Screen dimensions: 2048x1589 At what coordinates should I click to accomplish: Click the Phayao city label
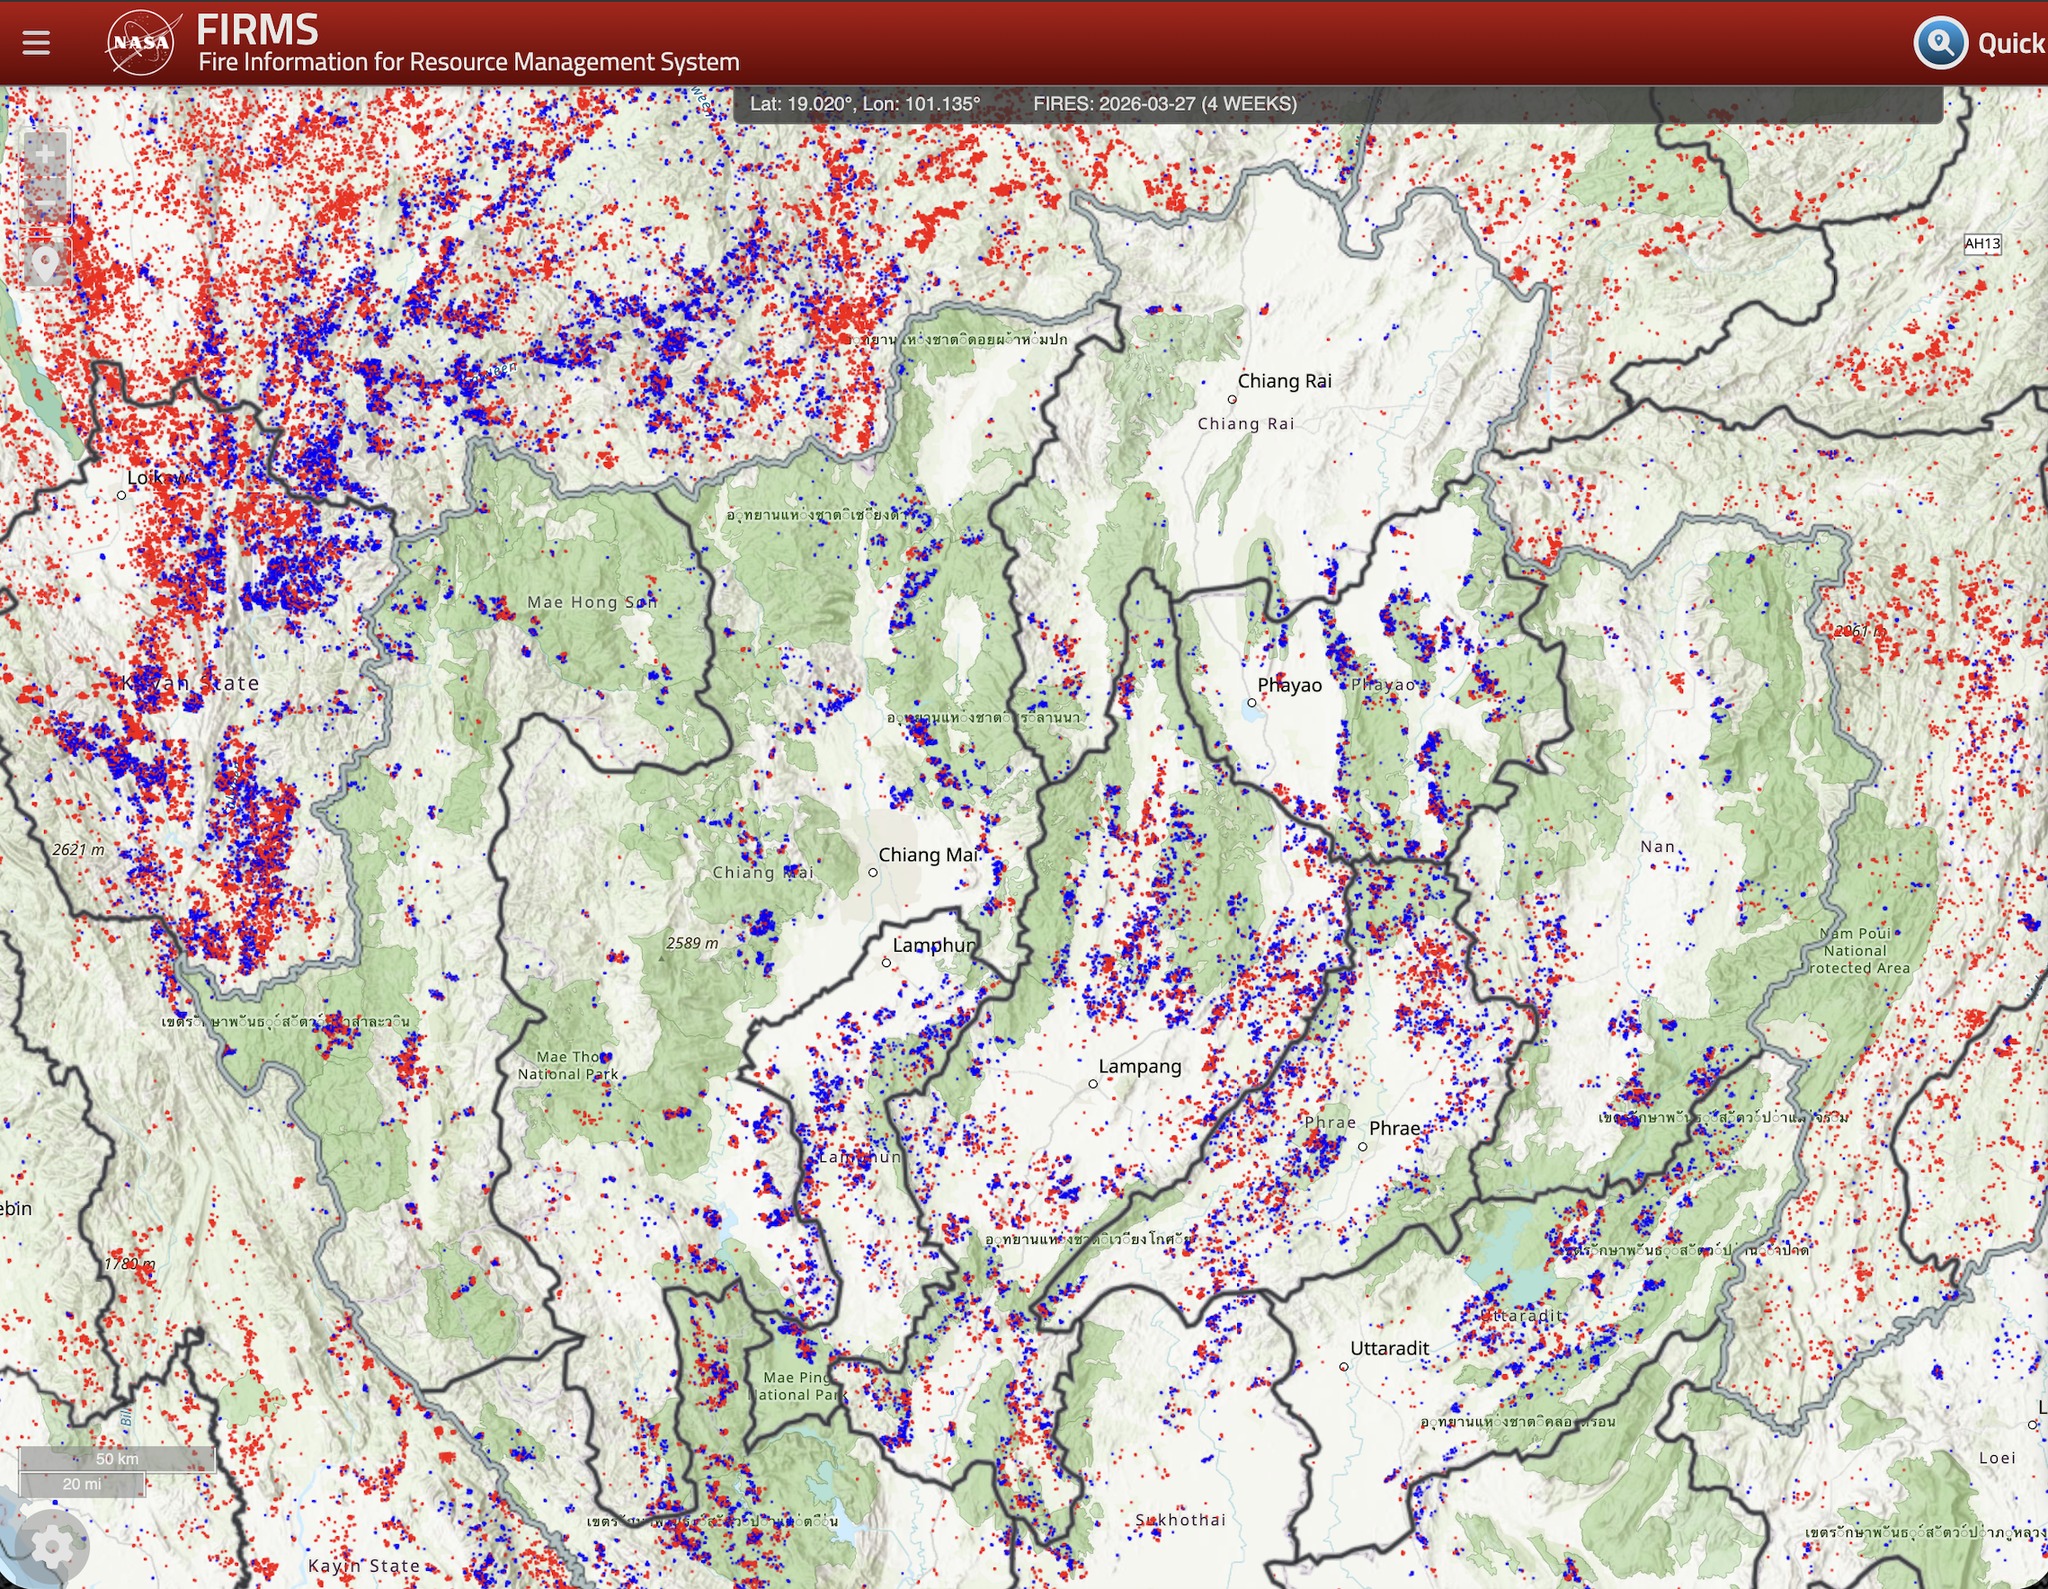click(1289, 685)
